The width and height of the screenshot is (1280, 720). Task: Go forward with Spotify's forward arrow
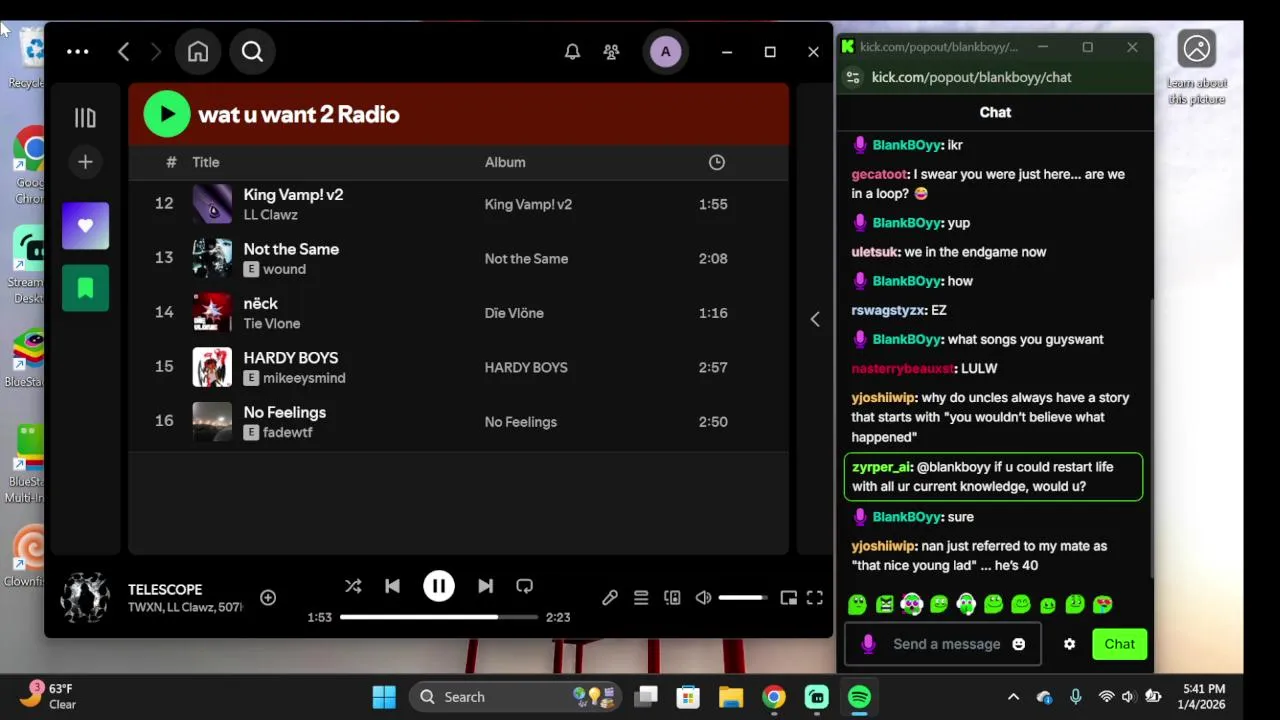[156, 52]
